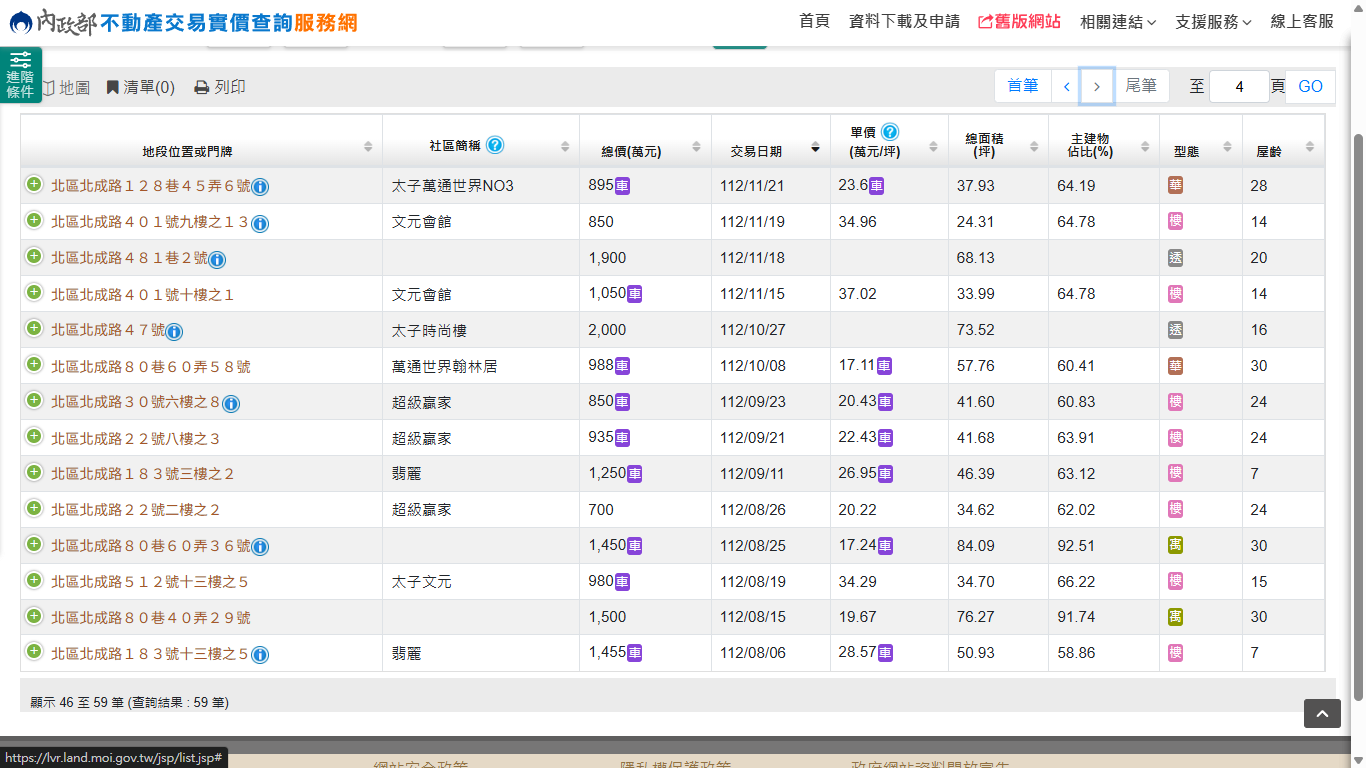Open the 地圖 map view
The width and height of the screenshot is (1366, 768).
tap(66, 87)
